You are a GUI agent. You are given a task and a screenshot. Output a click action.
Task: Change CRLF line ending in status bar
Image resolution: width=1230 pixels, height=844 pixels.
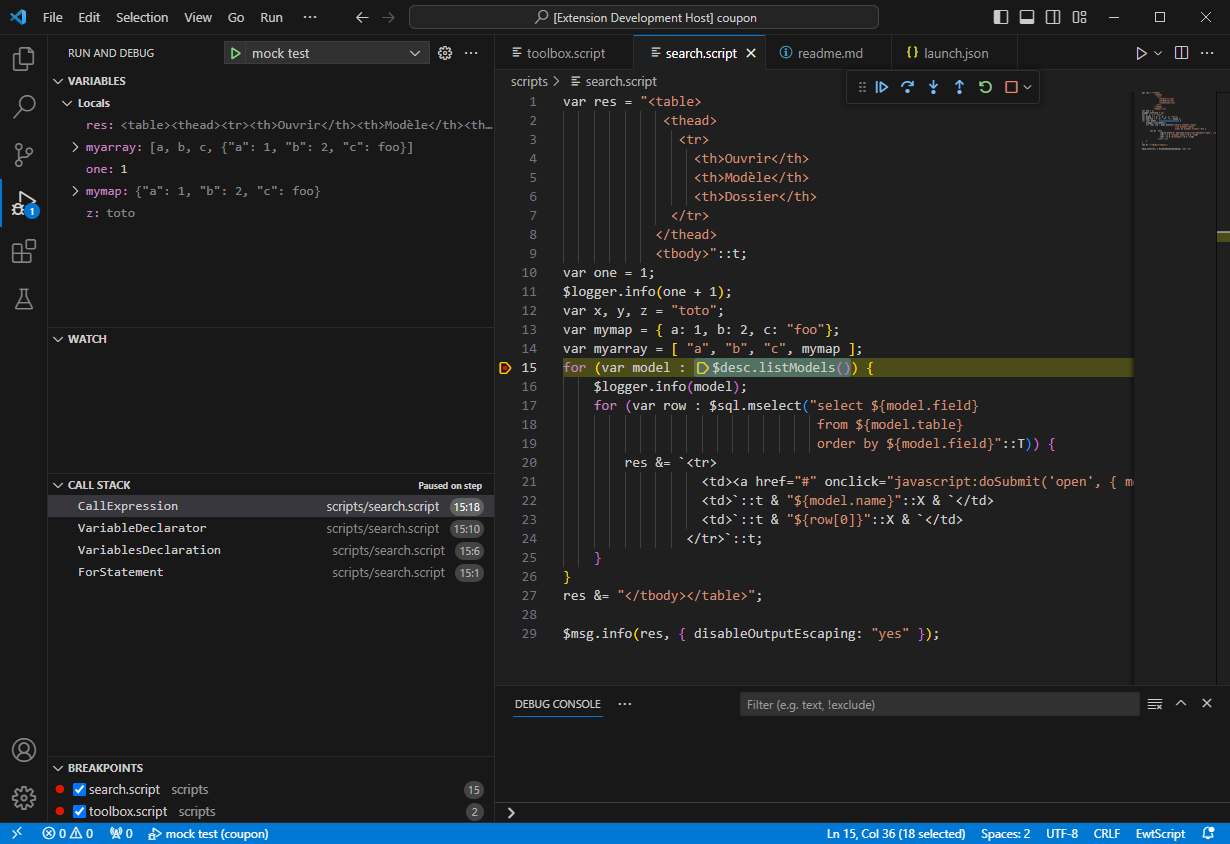point(1107,833)
